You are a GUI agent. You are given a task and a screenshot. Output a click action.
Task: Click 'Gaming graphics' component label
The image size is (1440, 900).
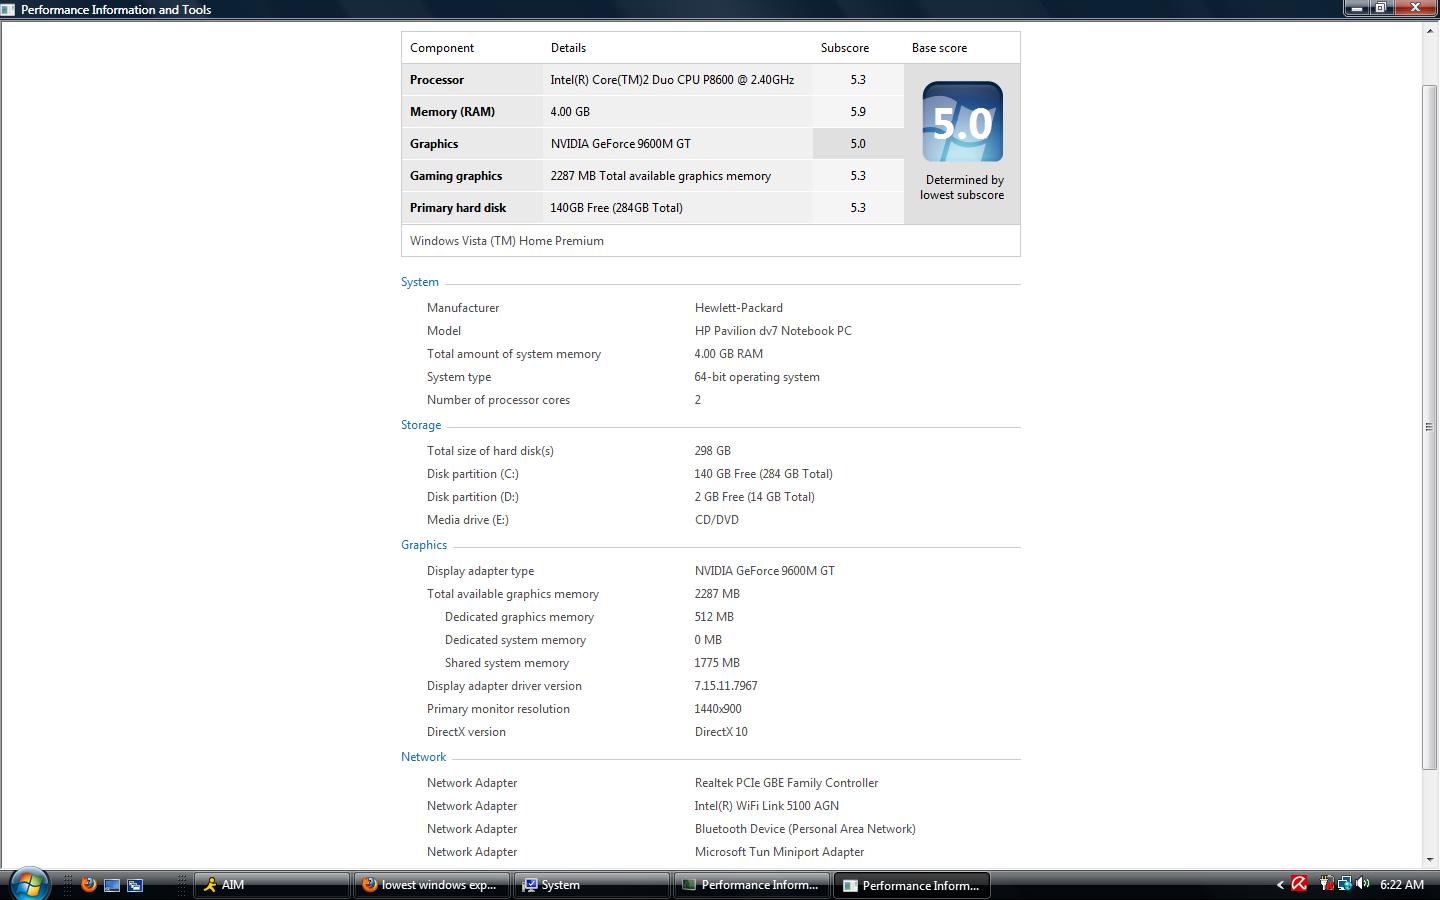[456, 176]
